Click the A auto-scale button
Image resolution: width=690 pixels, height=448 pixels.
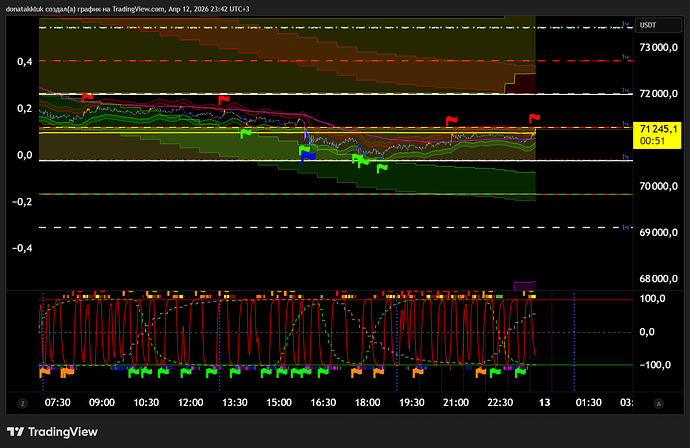[659, 403]
